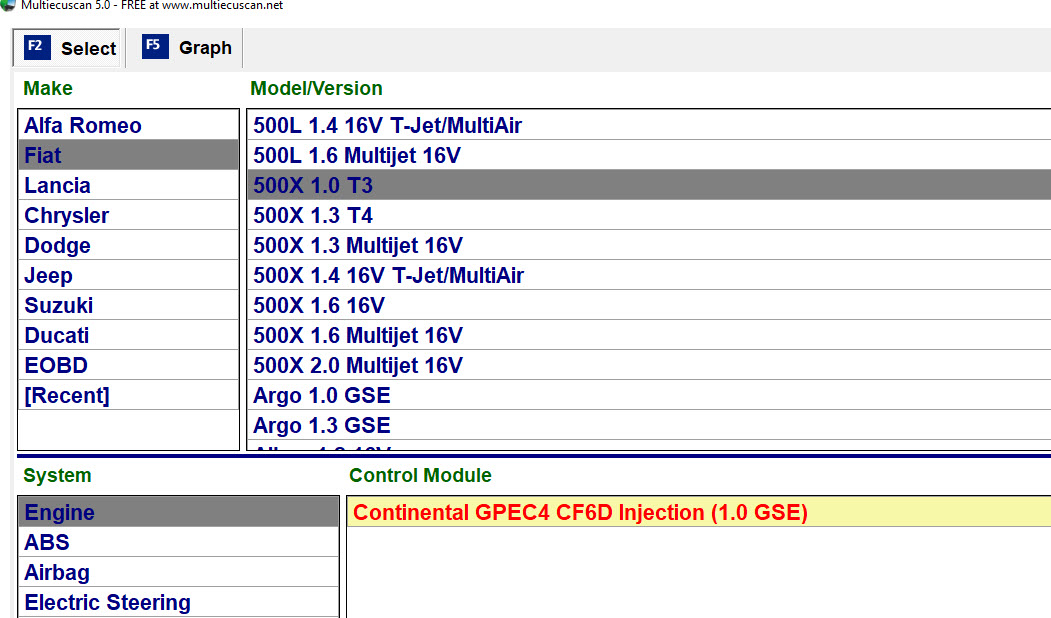Select Electric Steering system
The width and height of the screenshot is (1051, 618).
click(x=107, y=603)
